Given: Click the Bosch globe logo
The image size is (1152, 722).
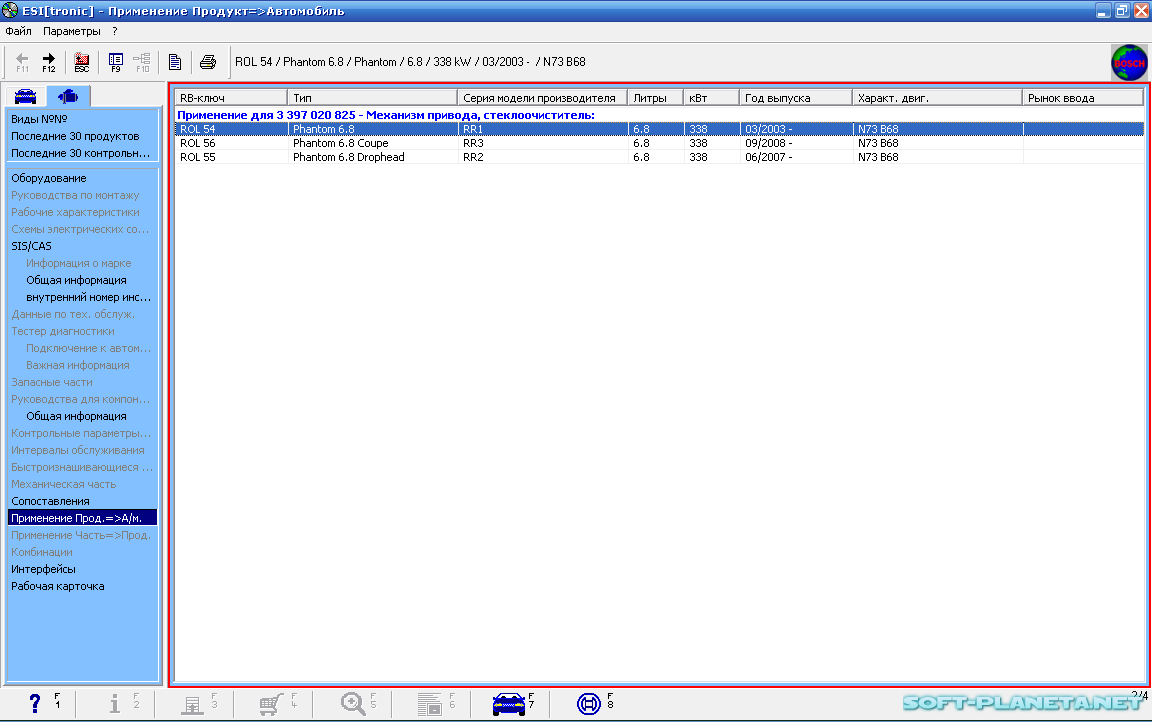Looking at the screenshot, I should [x=1129, y=62].
